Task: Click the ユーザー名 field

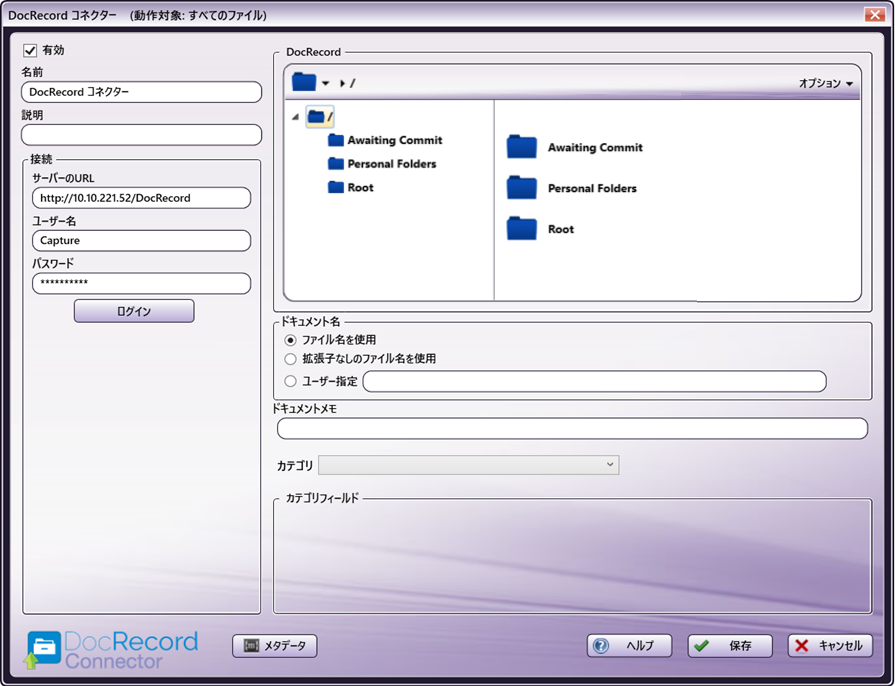Action: (x=142, y=241)
